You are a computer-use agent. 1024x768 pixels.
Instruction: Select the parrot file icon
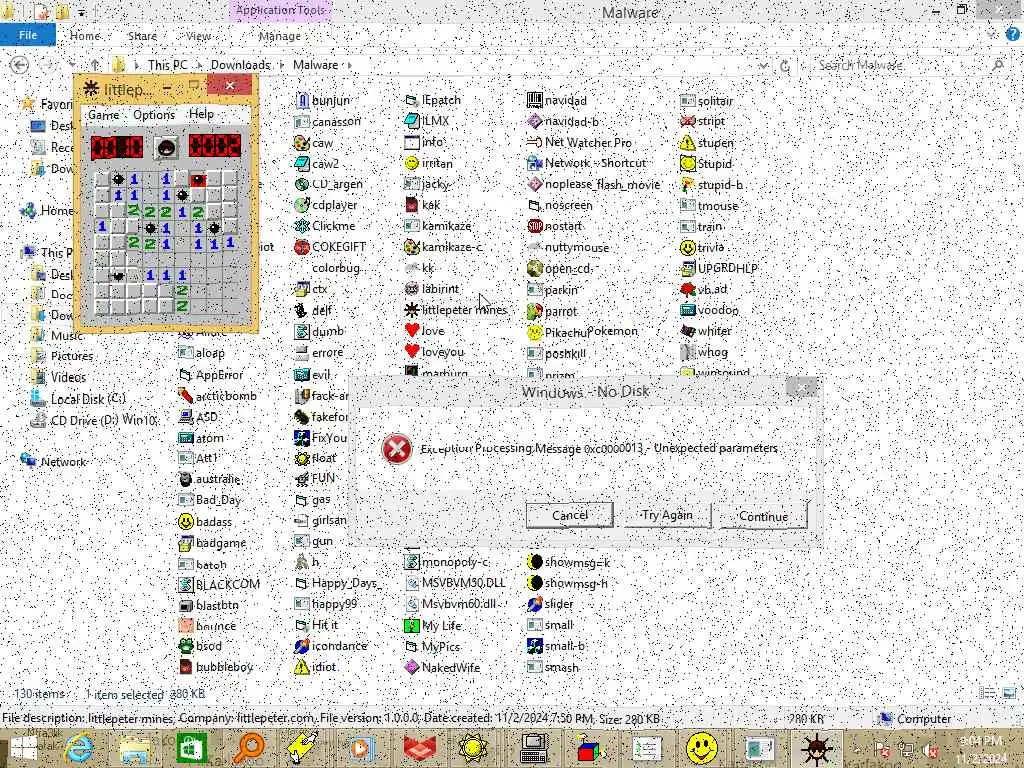(535, 312)
